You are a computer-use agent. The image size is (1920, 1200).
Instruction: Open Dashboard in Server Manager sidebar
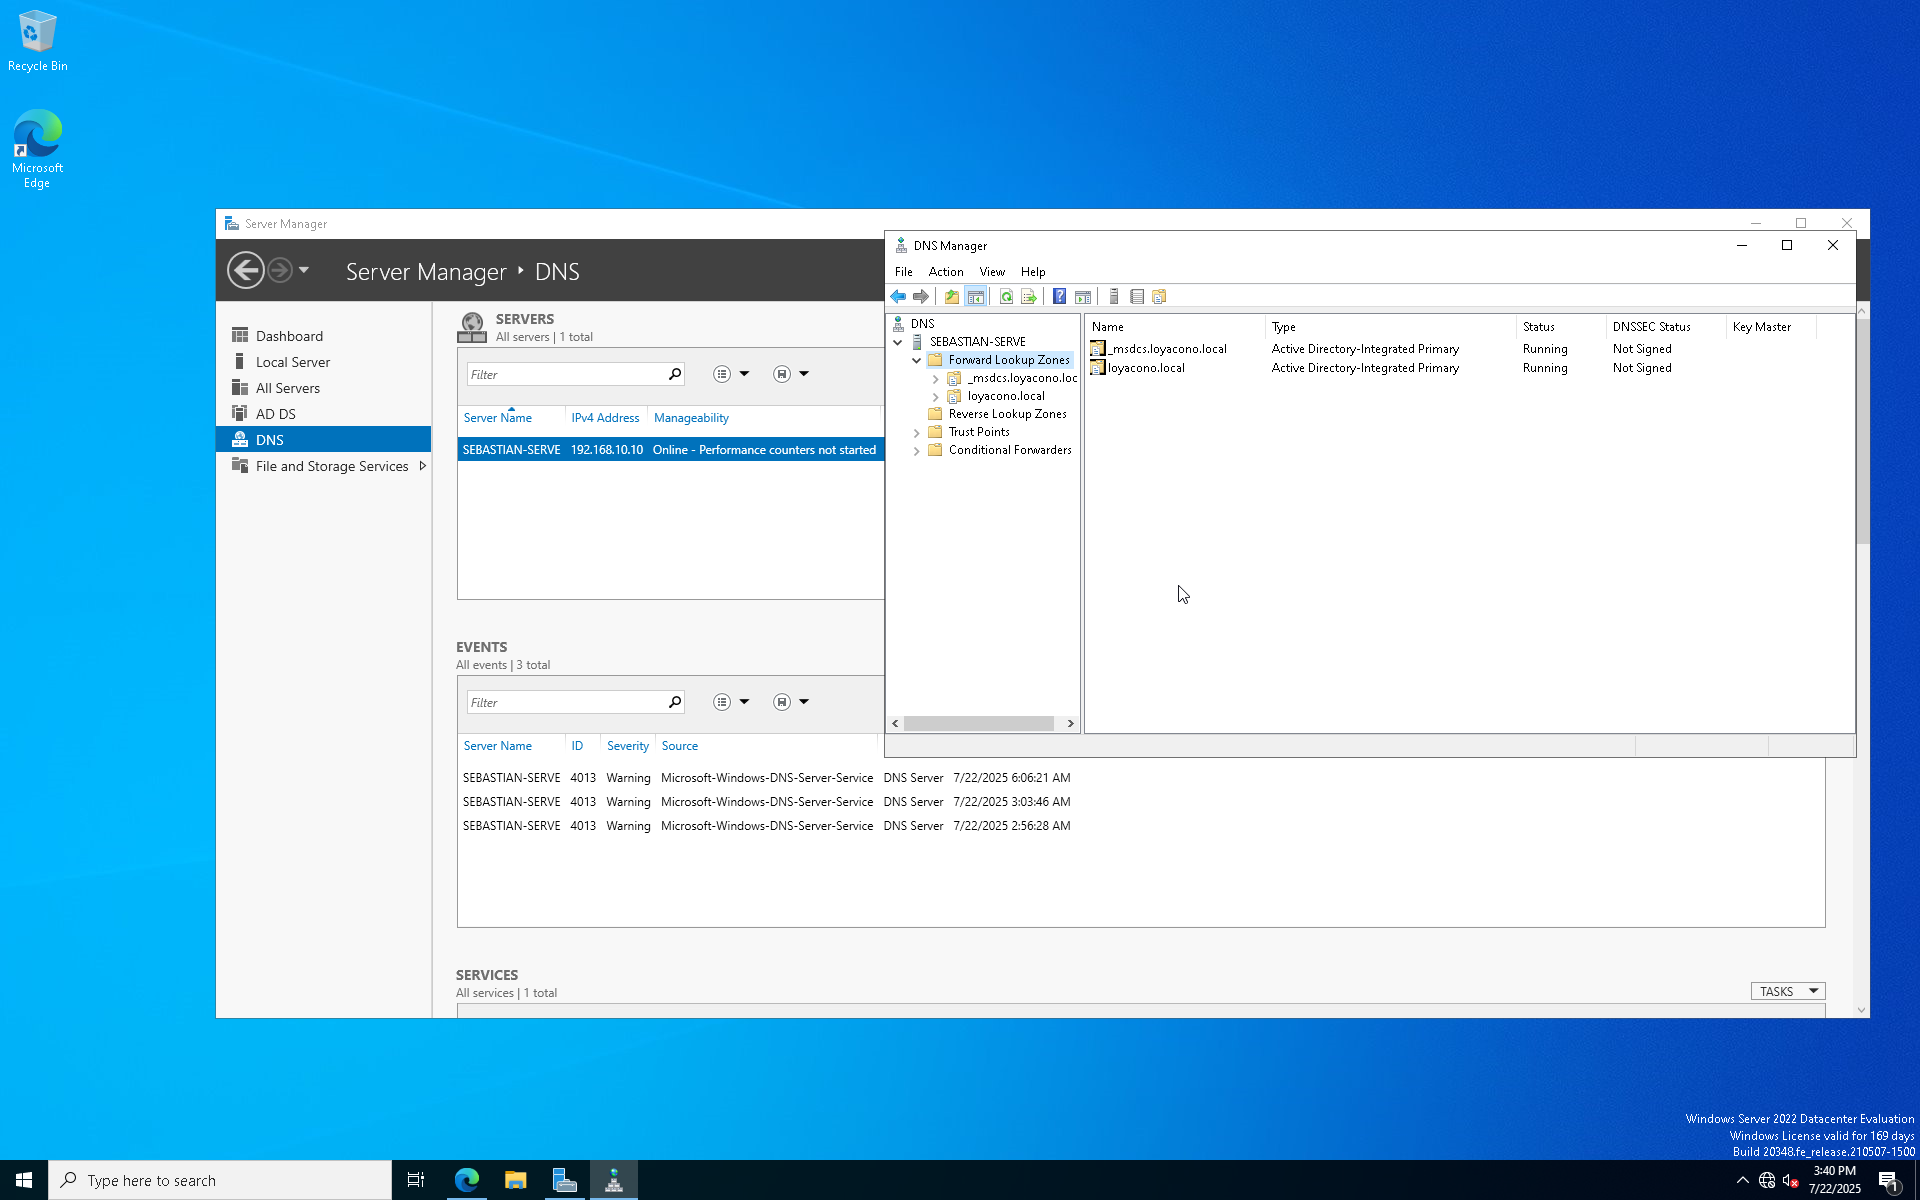tap(289, 336)
